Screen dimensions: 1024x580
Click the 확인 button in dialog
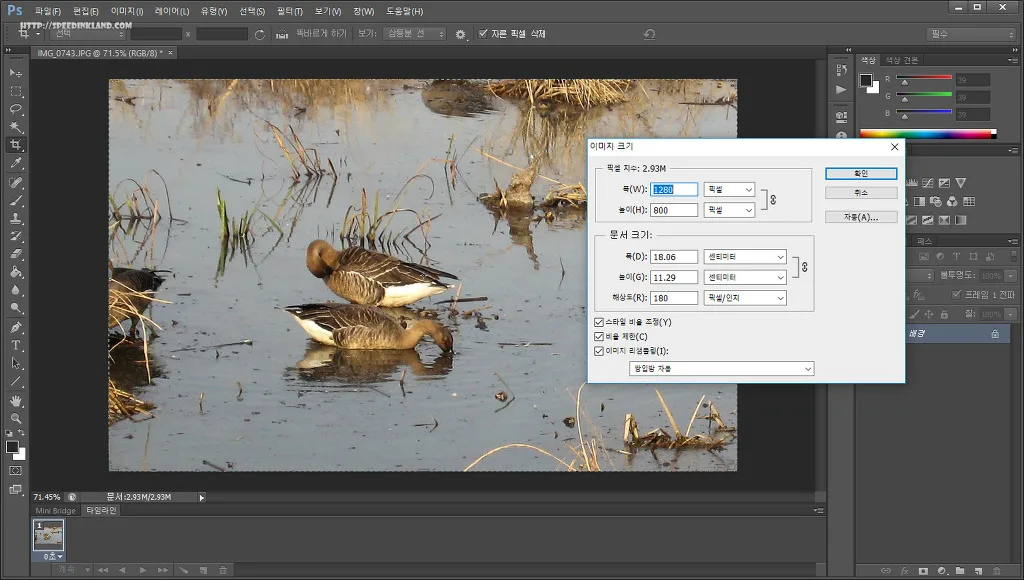click(x=861, y=174)
